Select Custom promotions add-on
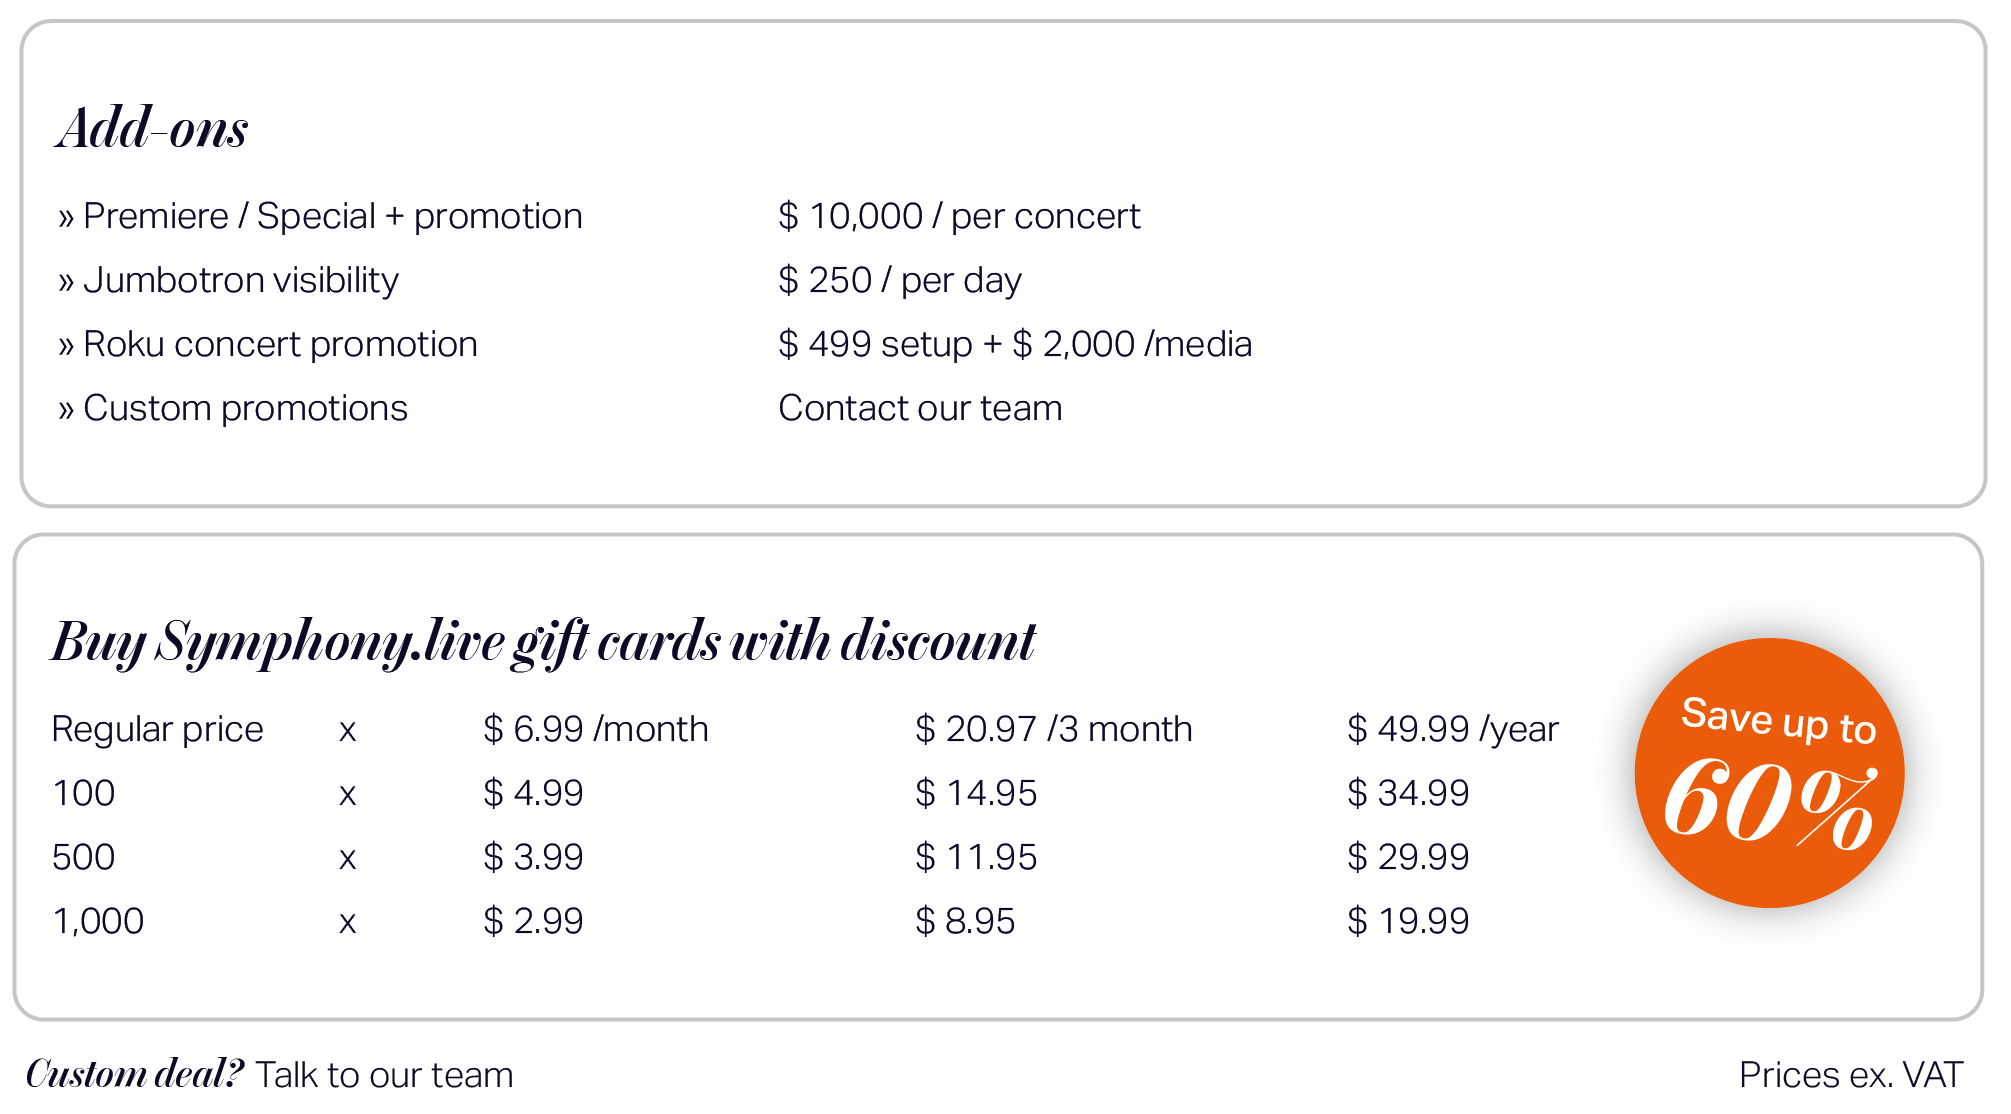The height and width of the screenshot is (1114, 2011). pyautogui.click(x=233, y=408)
